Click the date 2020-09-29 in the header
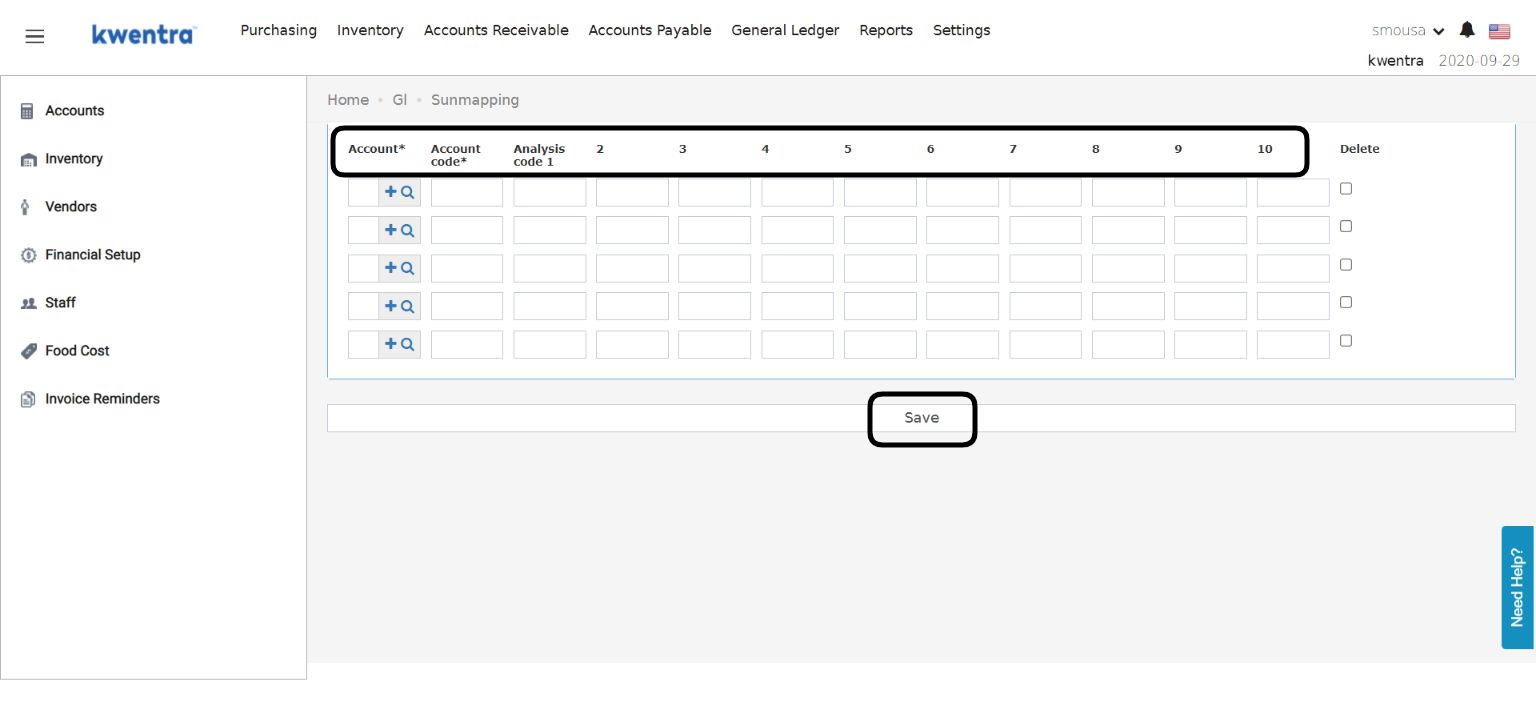The width and height of the screenshot is (1536, 722). [1479, 60]
